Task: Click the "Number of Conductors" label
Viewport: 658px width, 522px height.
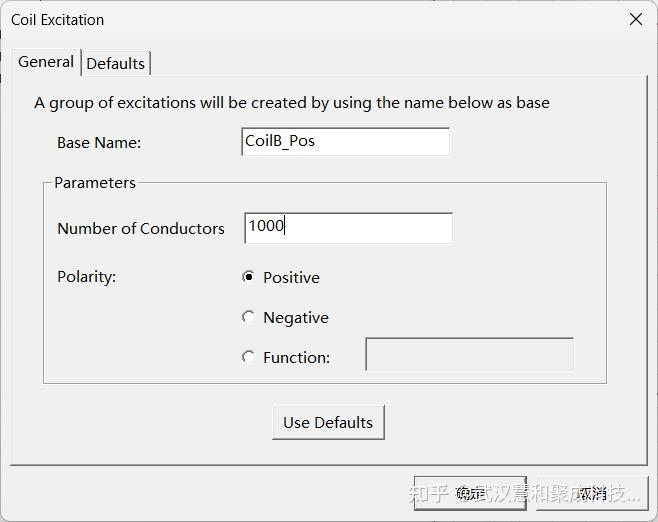Action: pyautogui.click(x=141, y=228)
